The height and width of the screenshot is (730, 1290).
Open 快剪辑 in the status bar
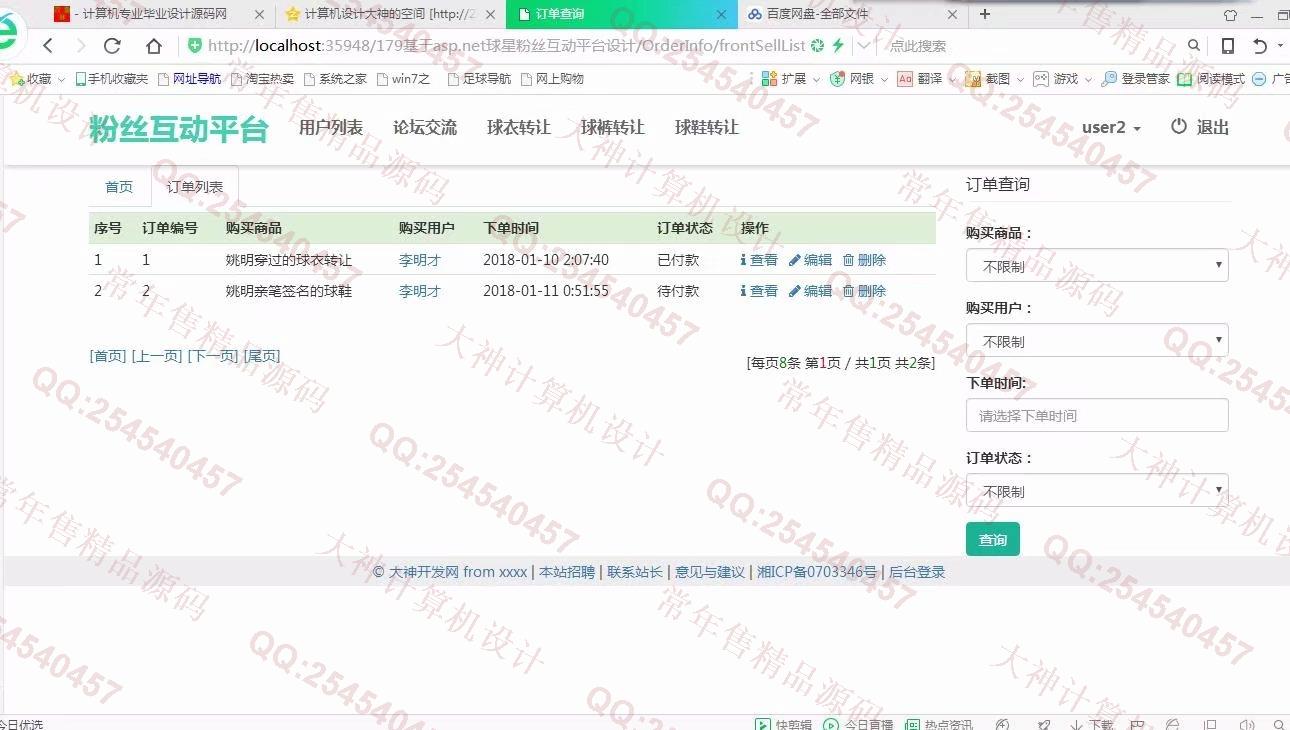(784, 724)
